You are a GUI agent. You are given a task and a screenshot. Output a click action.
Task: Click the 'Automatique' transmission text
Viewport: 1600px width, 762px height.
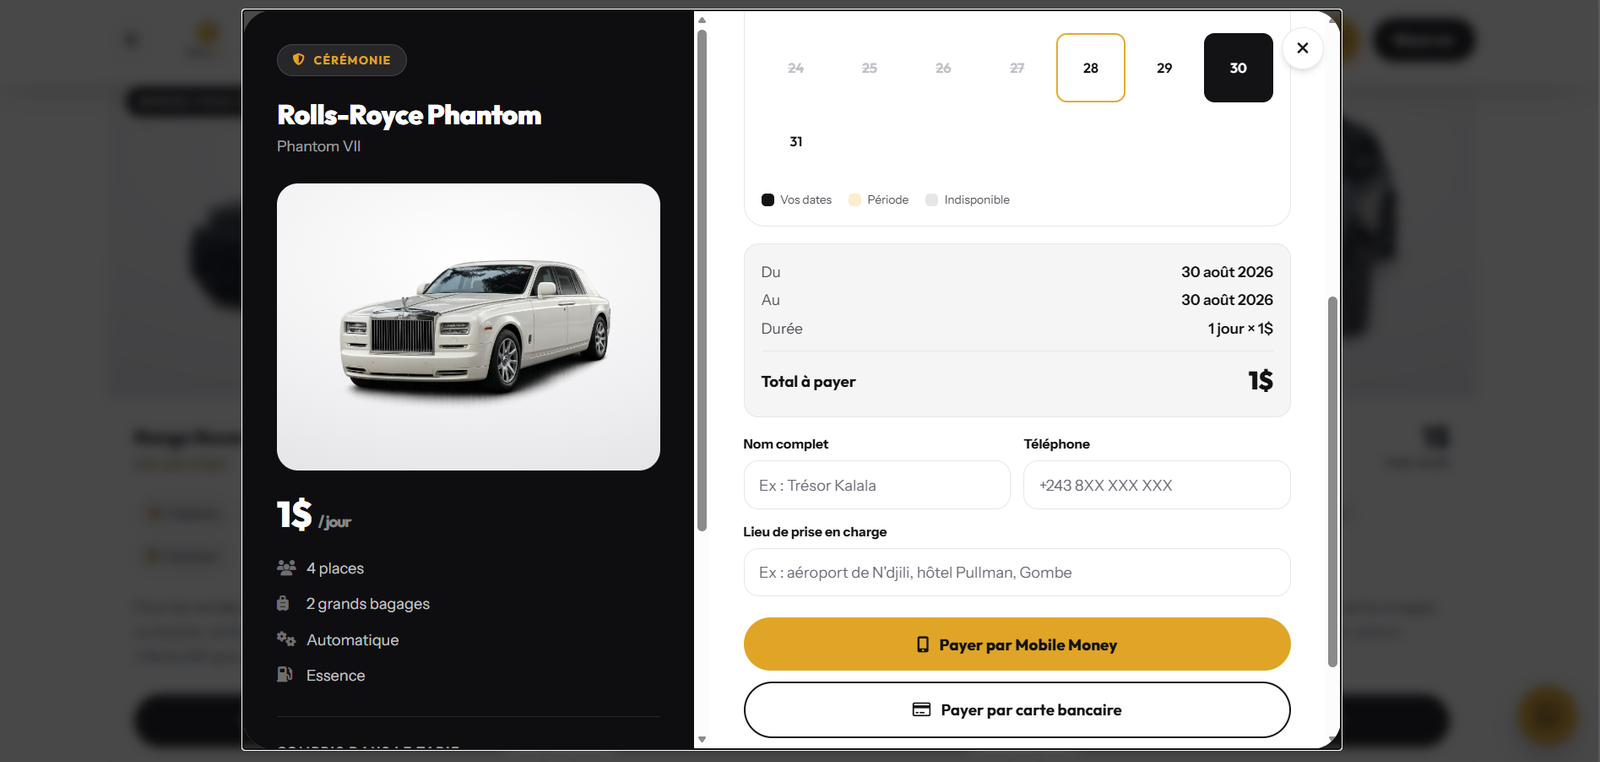pos(352,640)
